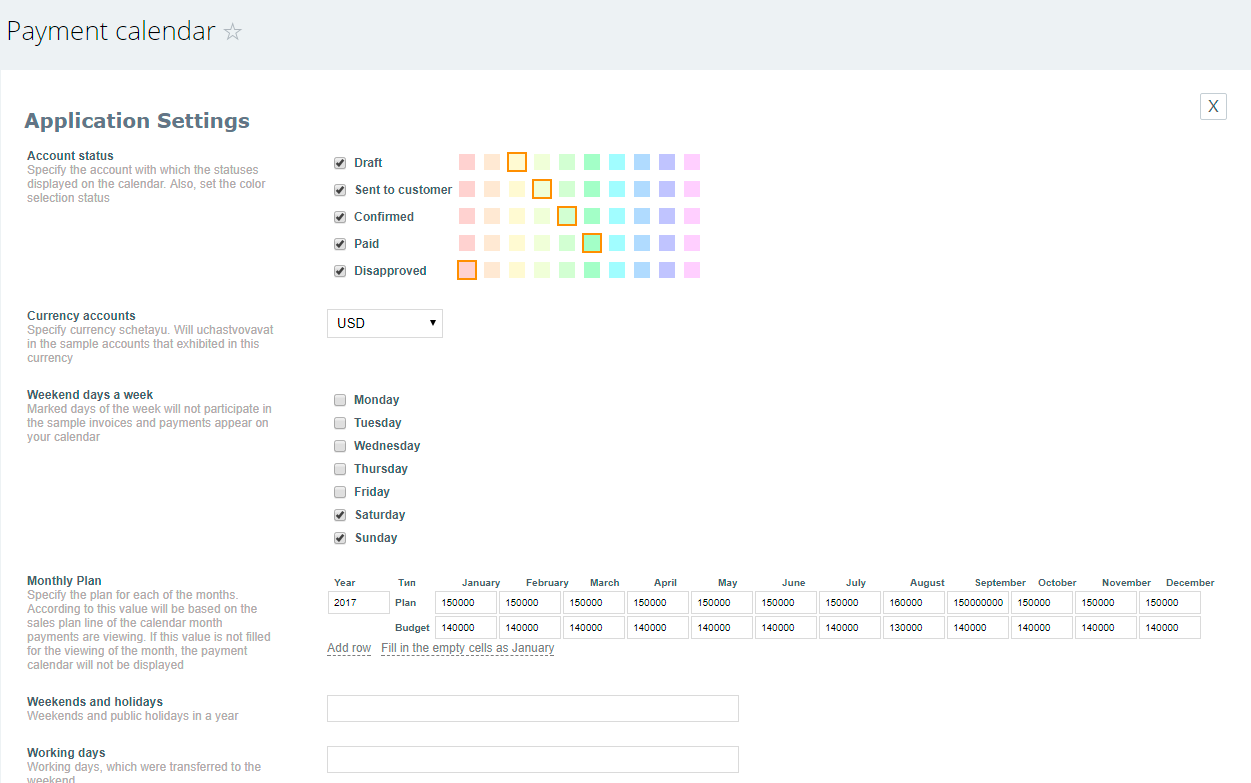Check the Friday weekend checkbox
Screen dimensions: 1251x783
pyautogui.click(x=340, y=492)
